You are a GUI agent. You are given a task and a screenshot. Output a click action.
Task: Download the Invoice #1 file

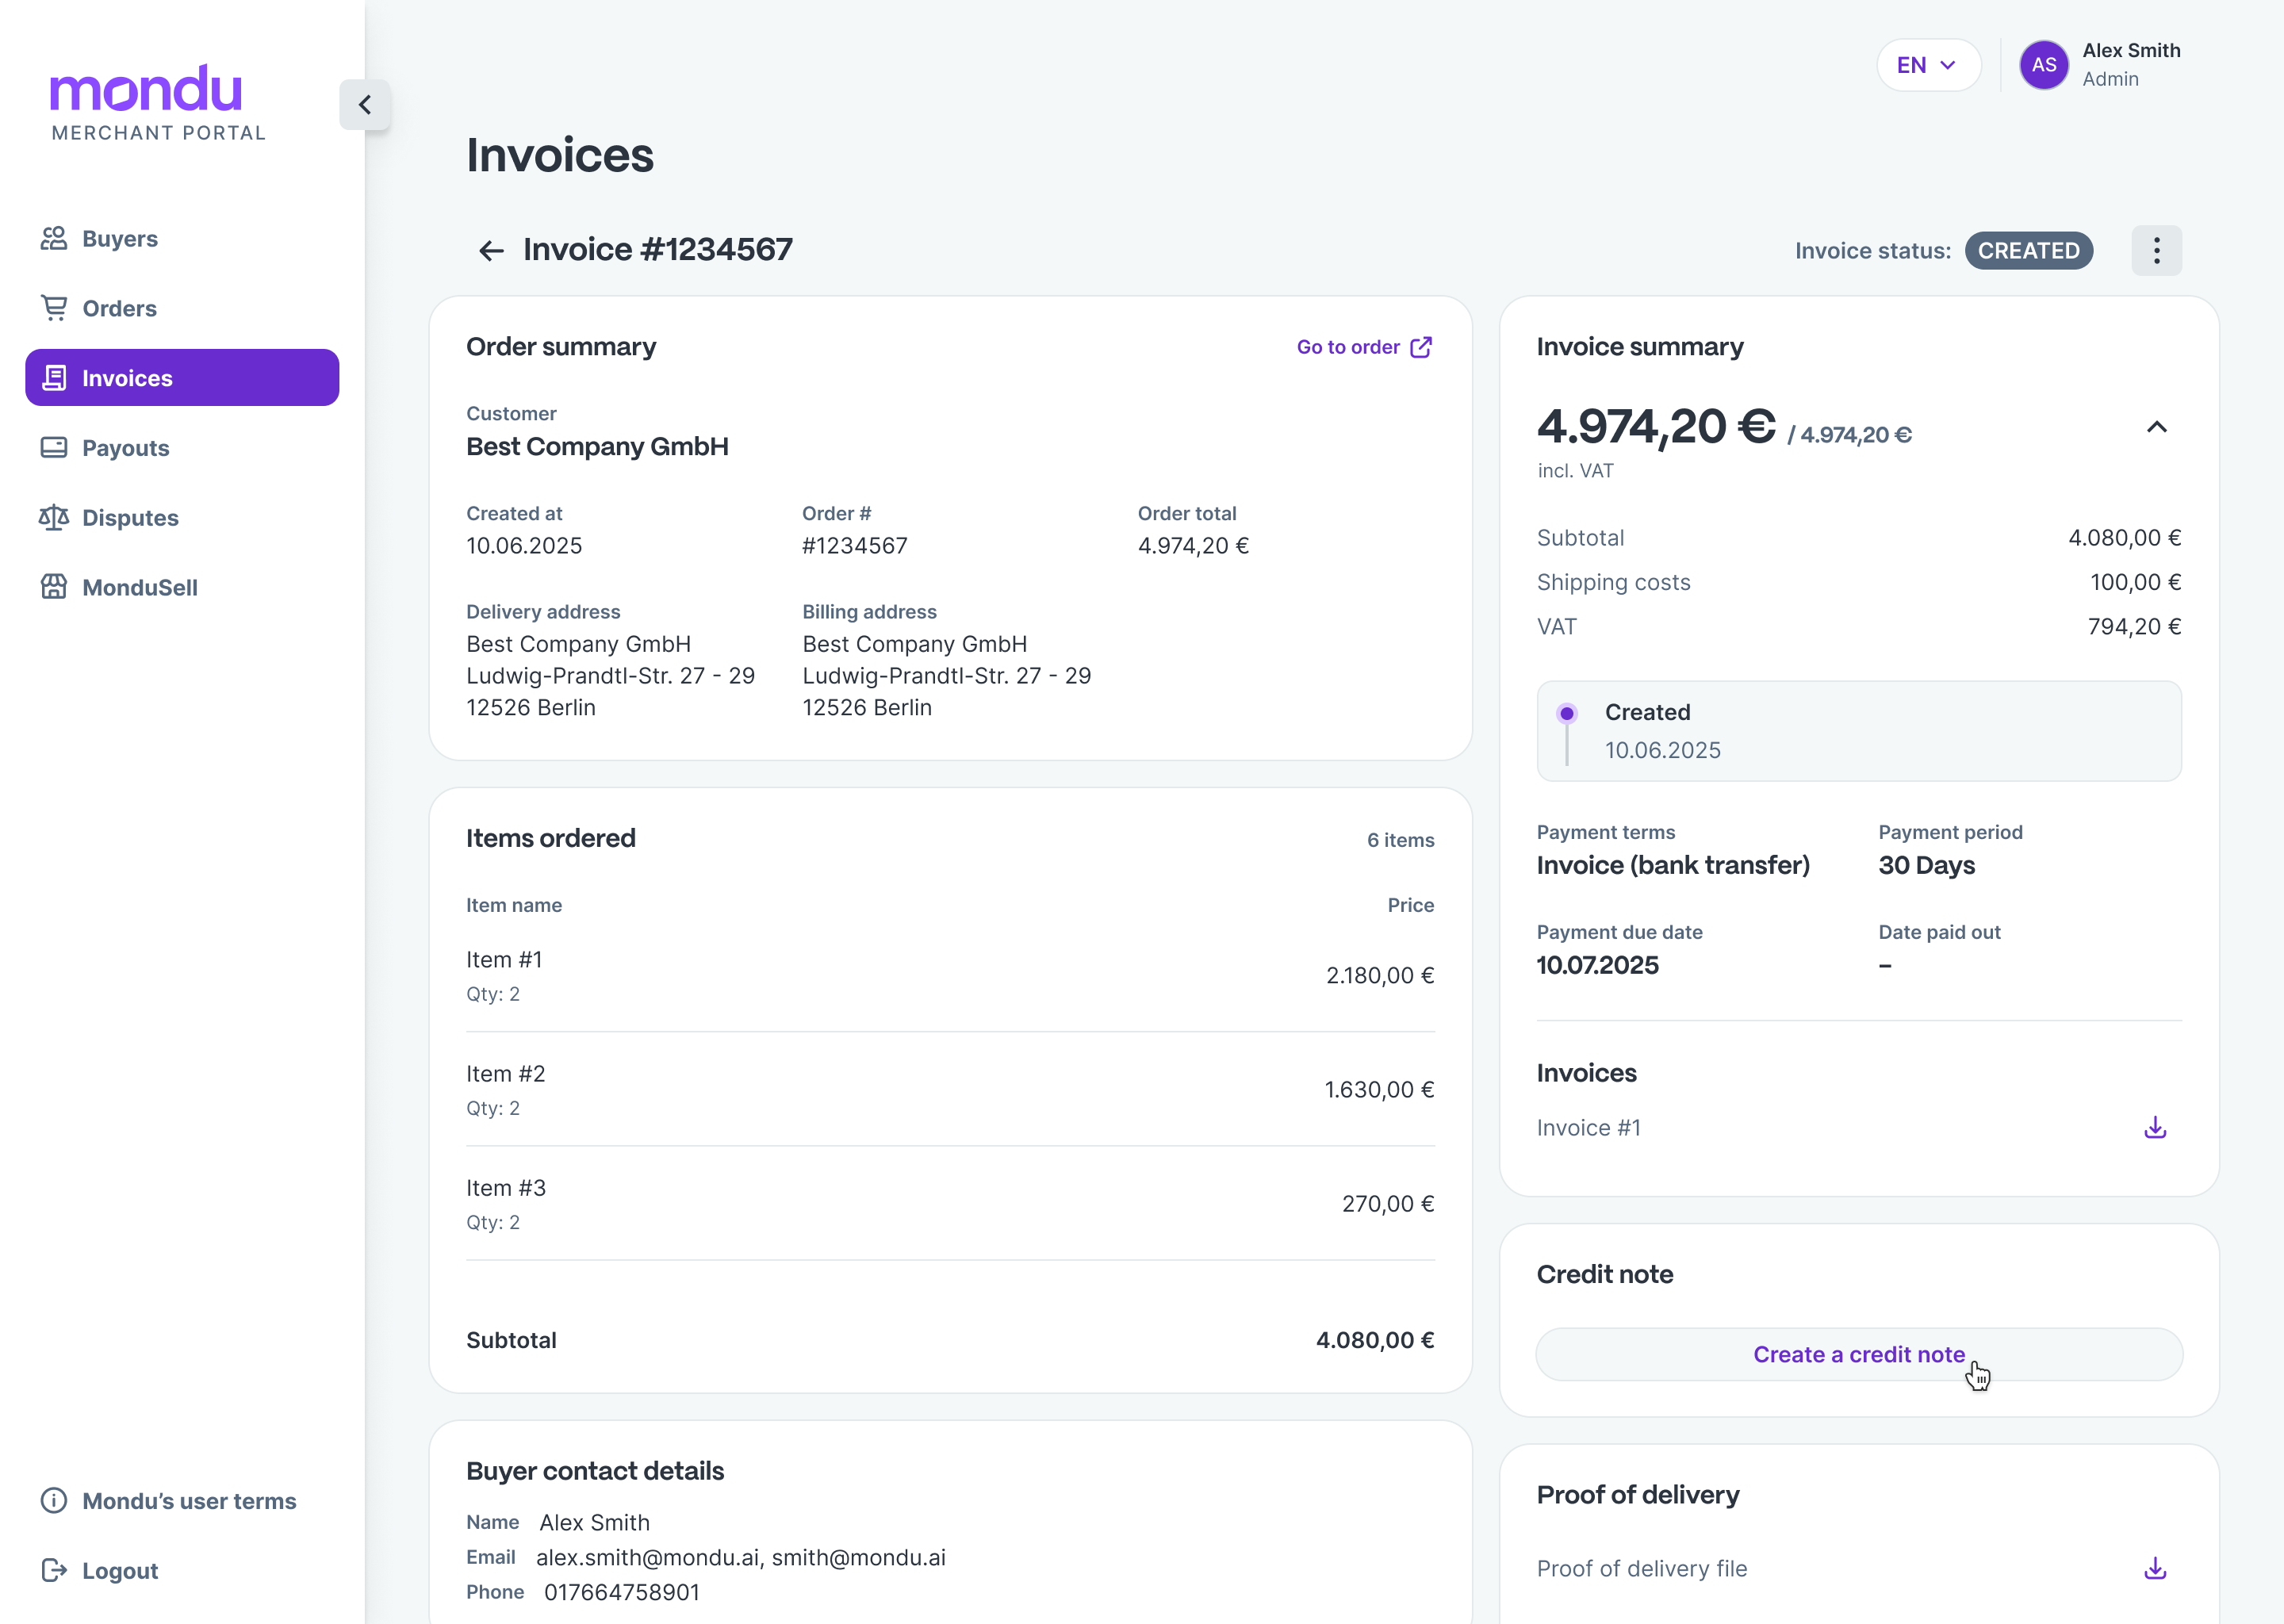pos(2155,1128)
